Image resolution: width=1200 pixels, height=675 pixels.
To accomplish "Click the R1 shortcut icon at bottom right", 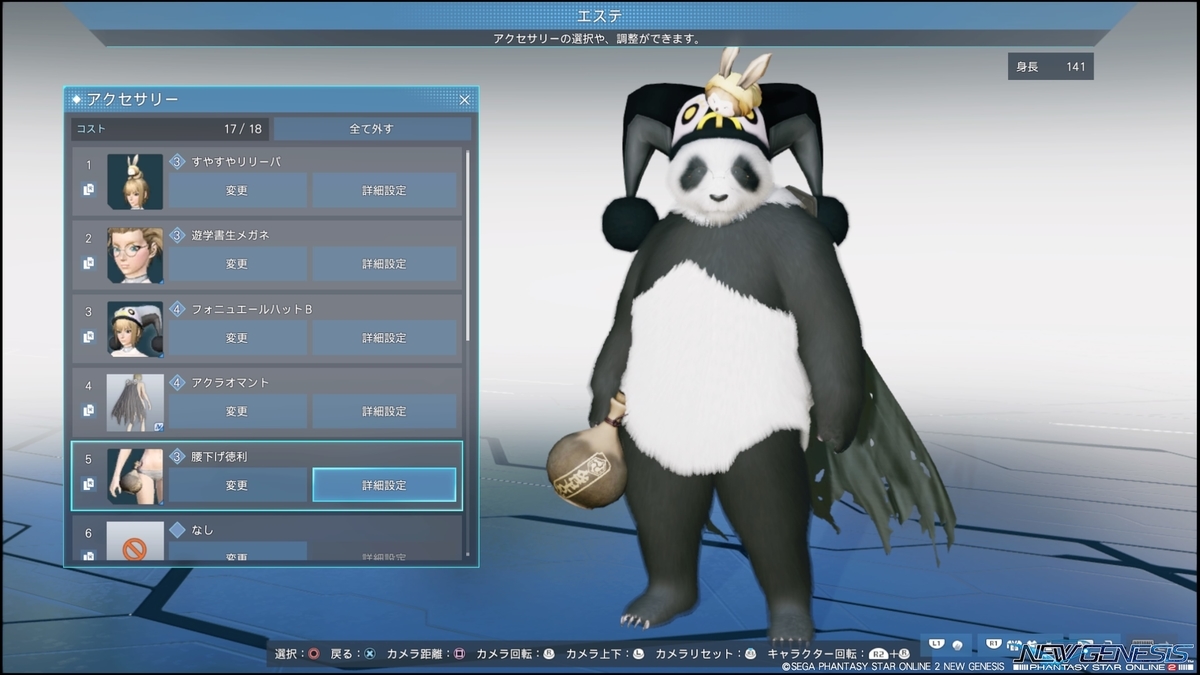I will [995, 644].
